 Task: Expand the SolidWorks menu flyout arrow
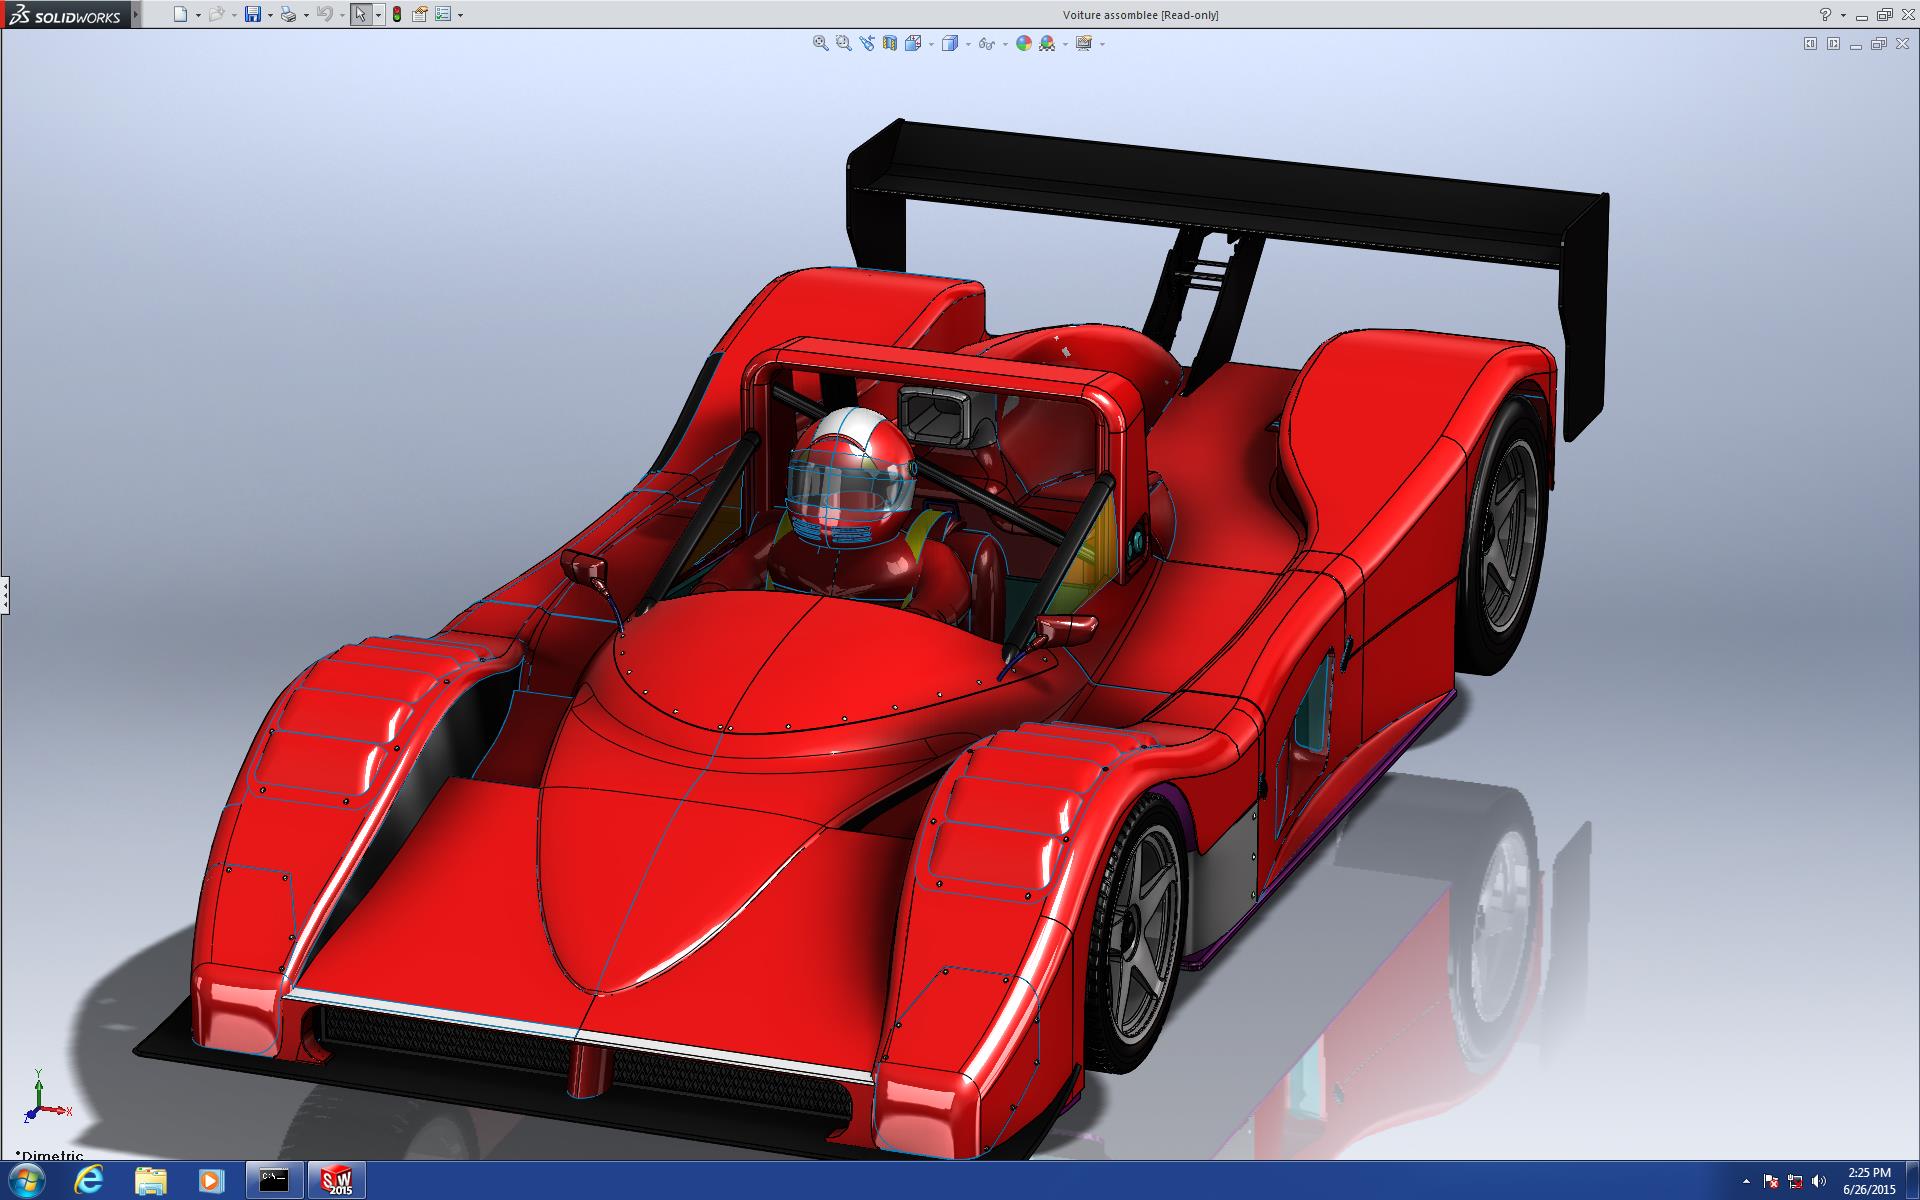coord(136,14)
